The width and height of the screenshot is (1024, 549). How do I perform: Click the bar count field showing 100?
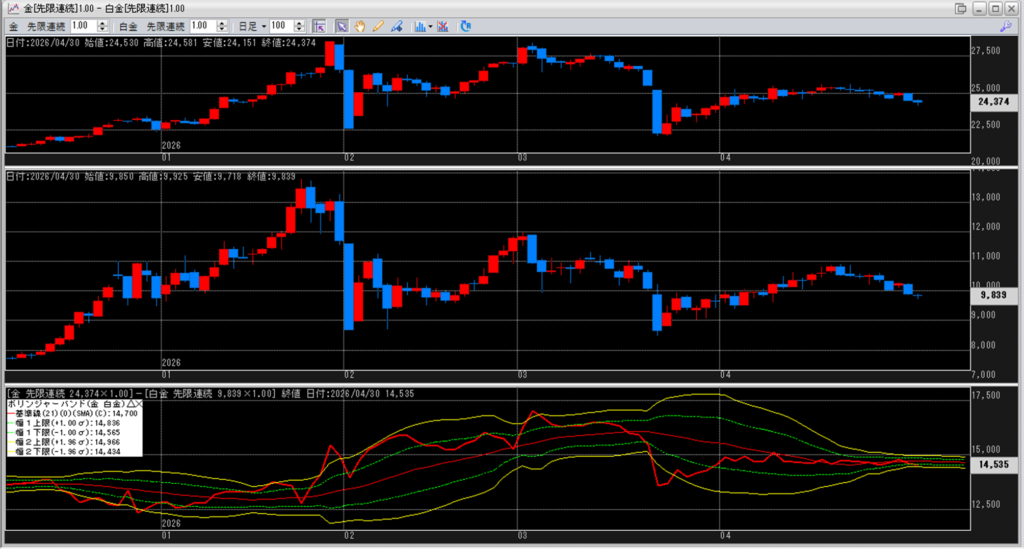coord(281,26)
